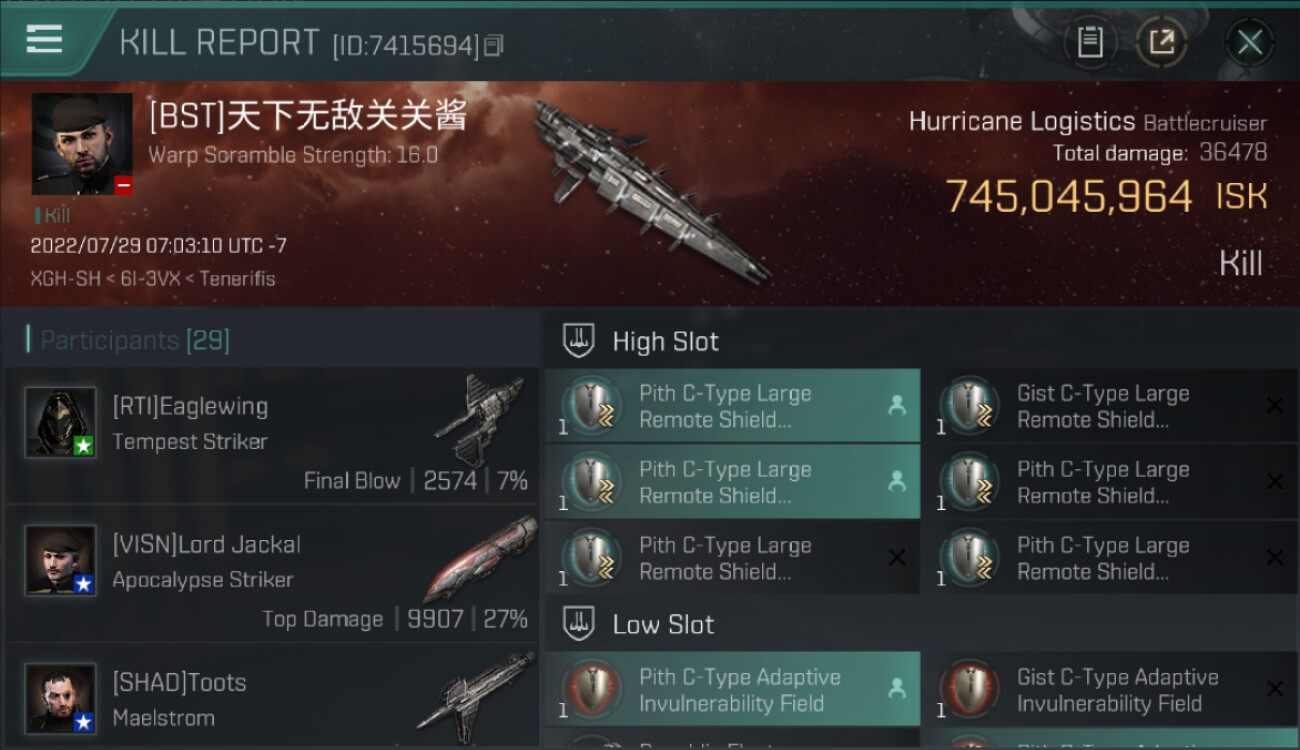The width and height of the screenshot is (1300, 750).
Task: Open Toots' pilot portrait
Action: click(61, 698)
